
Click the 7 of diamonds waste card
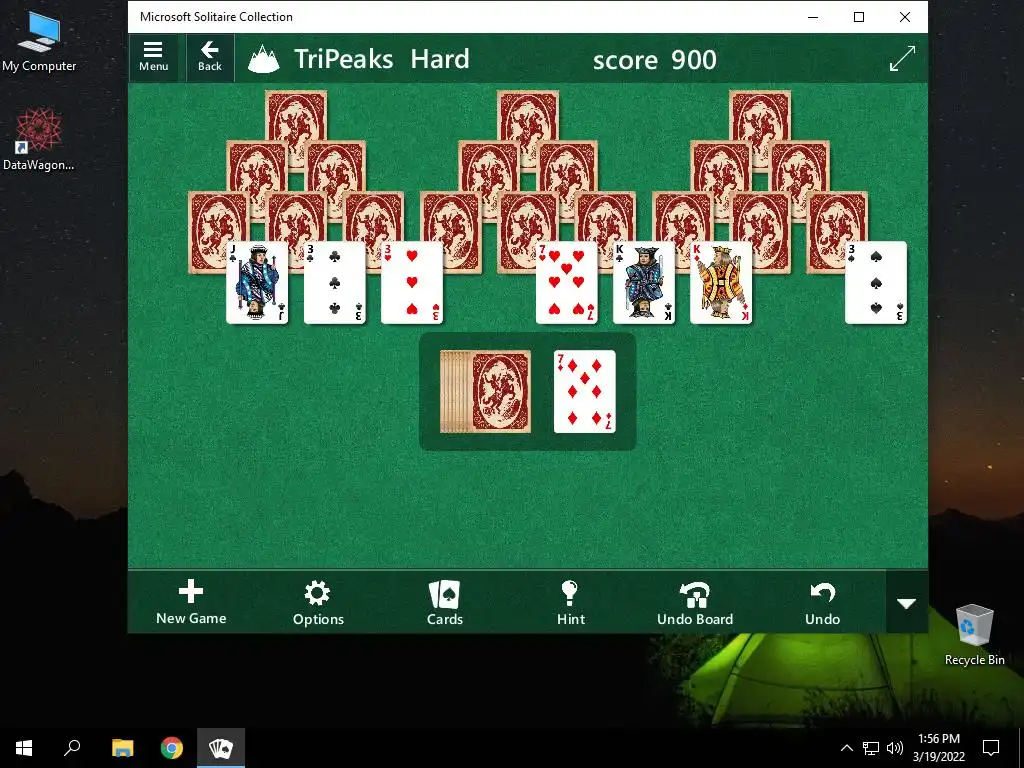584,392
